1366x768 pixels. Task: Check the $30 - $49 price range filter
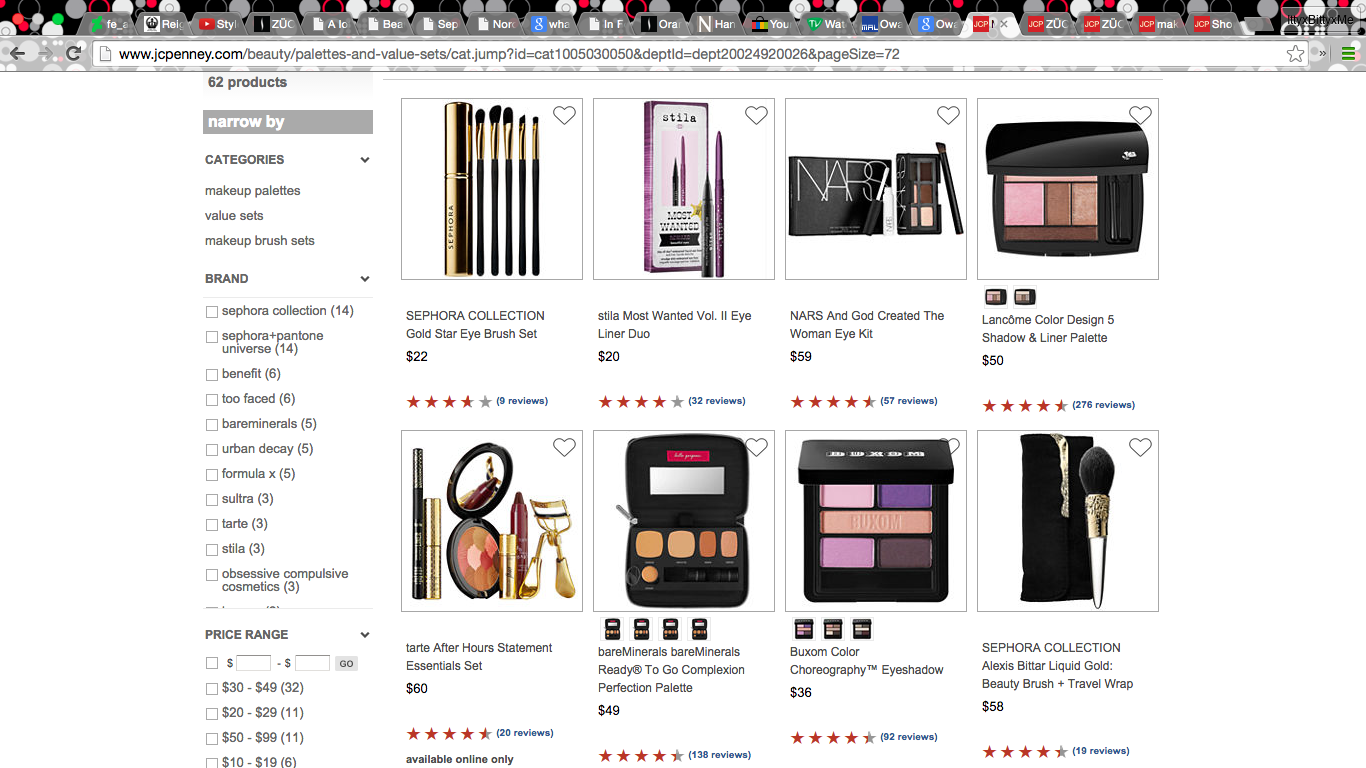tap(211, 687)
